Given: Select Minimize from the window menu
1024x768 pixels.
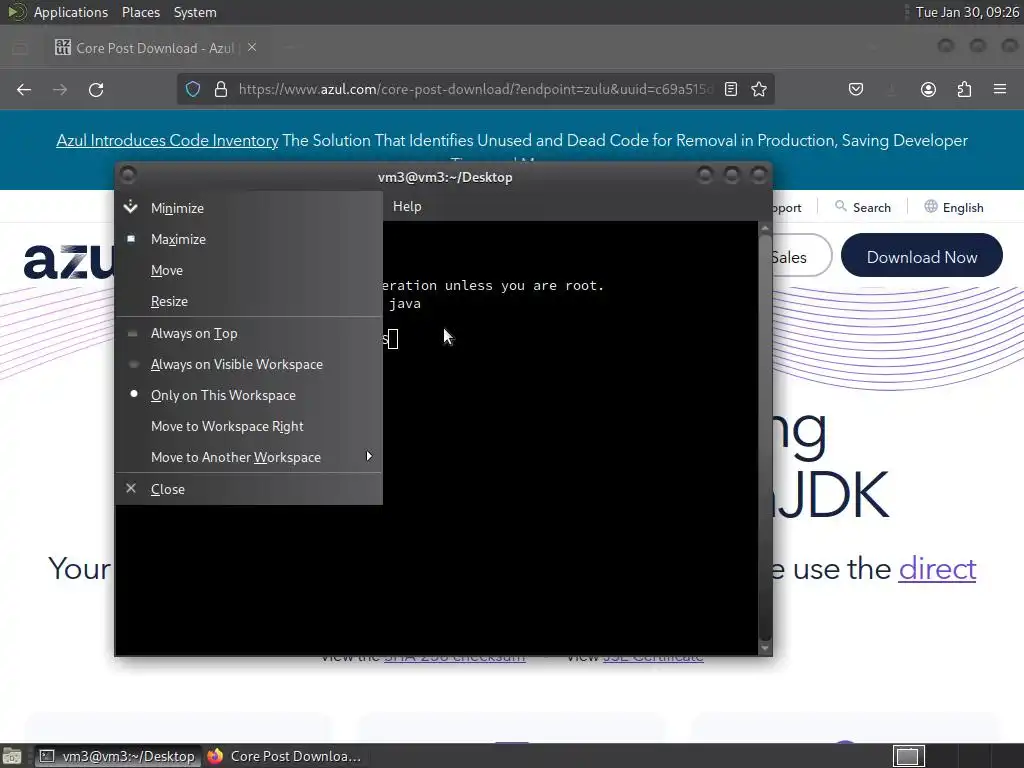Looking at the screenshot, I should 248,208.
